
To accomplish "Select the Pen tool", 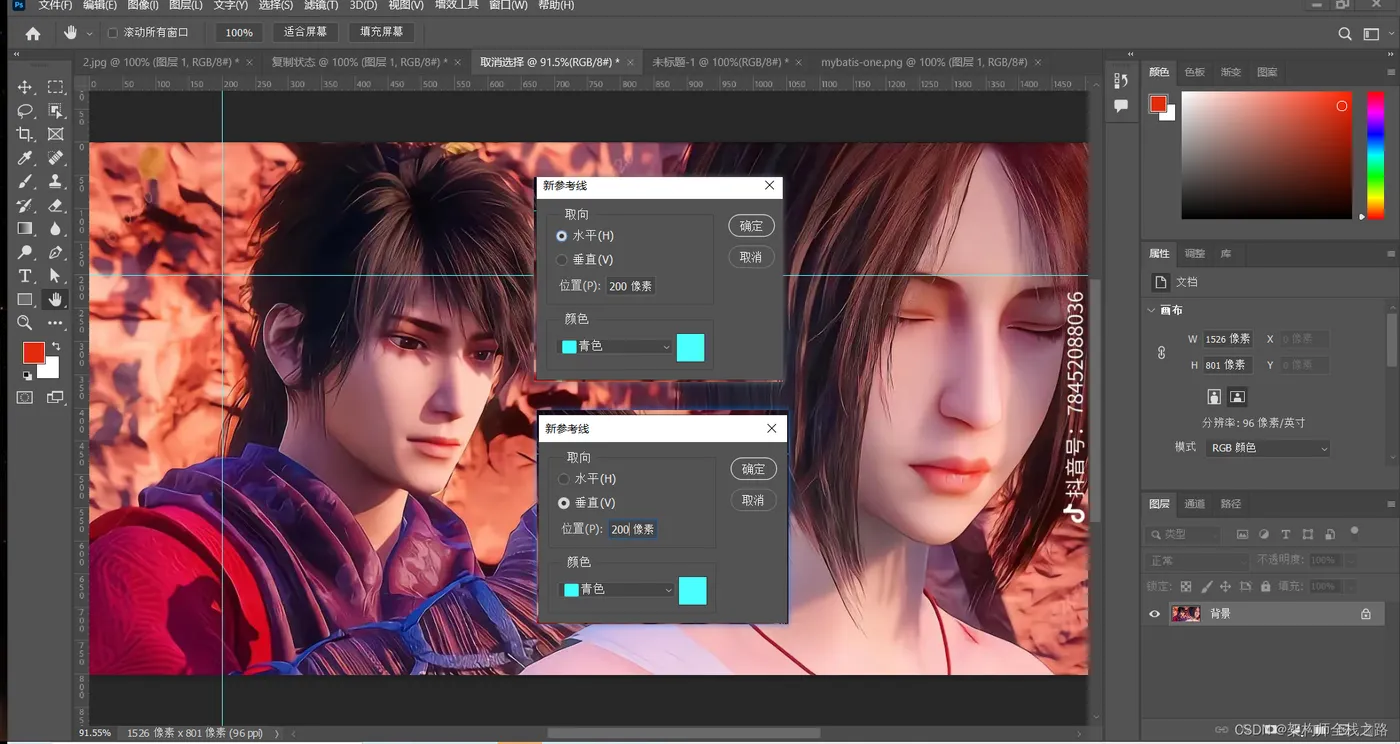I will (55, 253).
